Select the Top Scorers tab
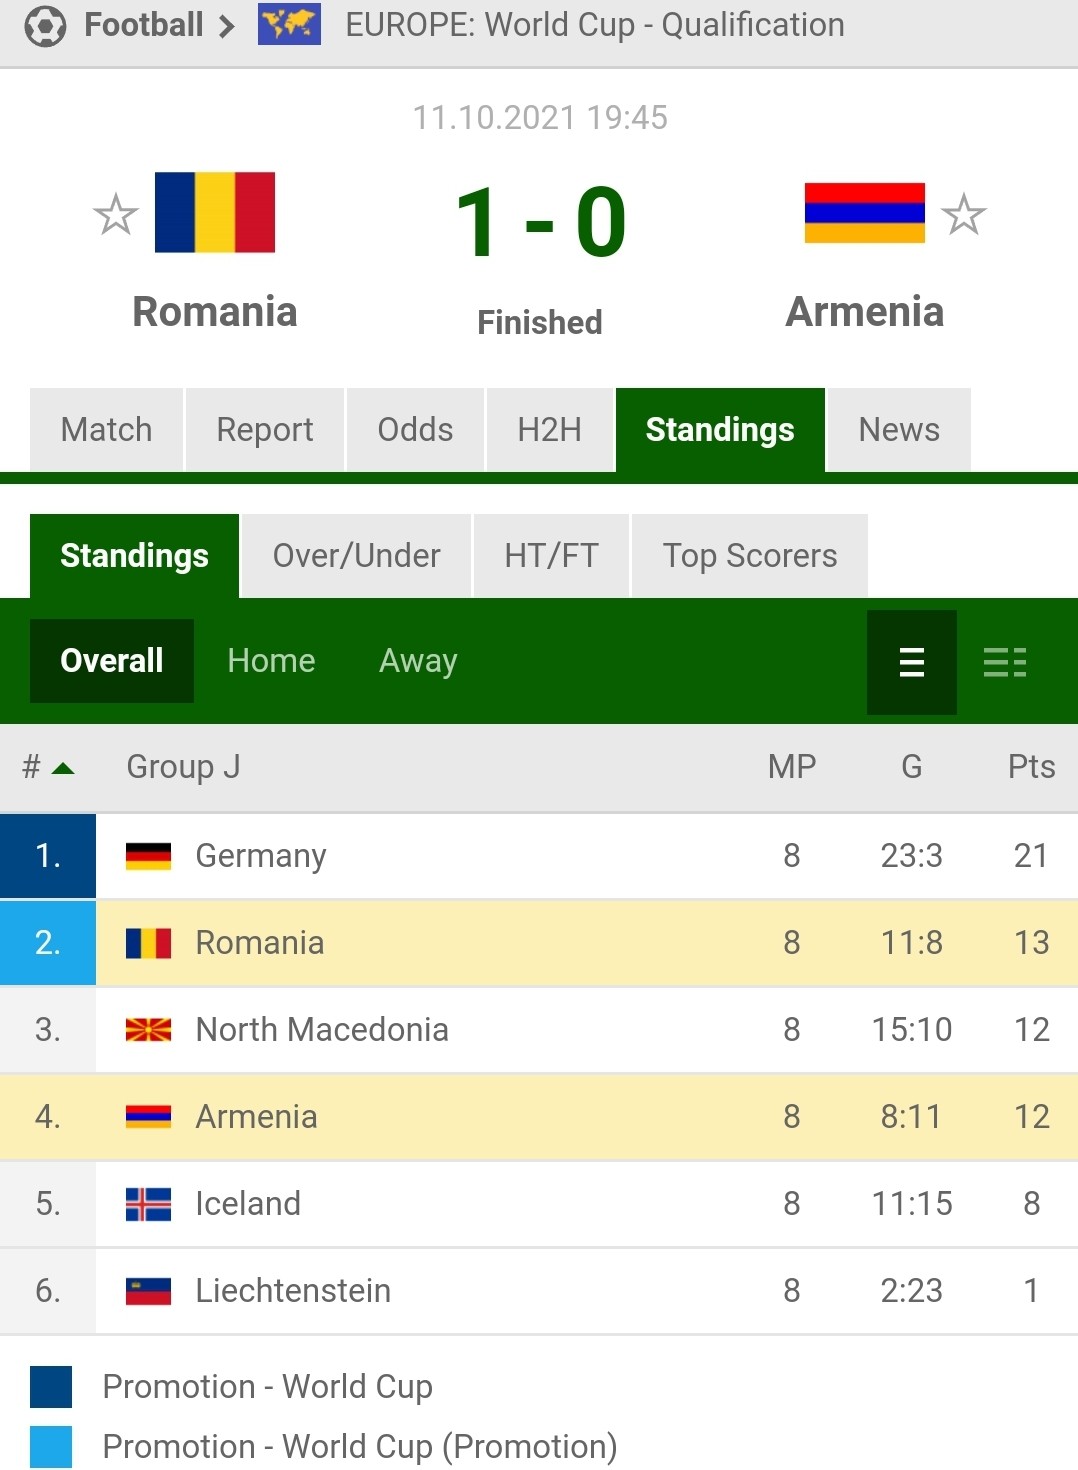 coord(750,555)
